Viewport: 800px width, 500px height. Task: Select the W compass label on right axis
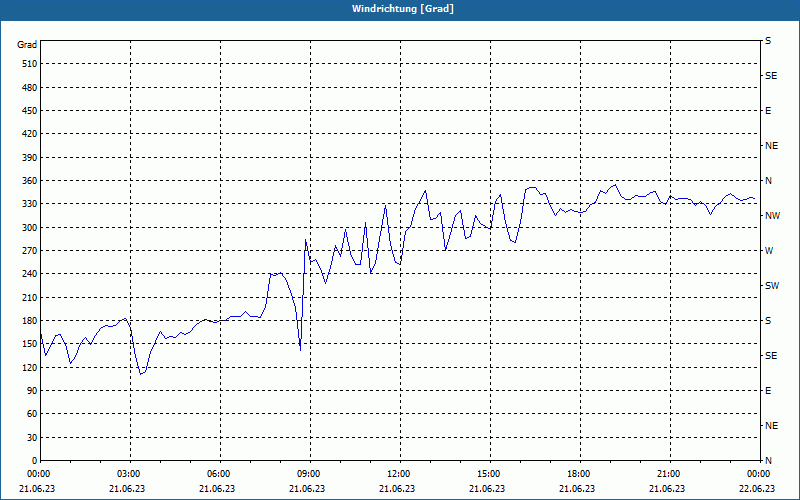[x=769, y=251]
